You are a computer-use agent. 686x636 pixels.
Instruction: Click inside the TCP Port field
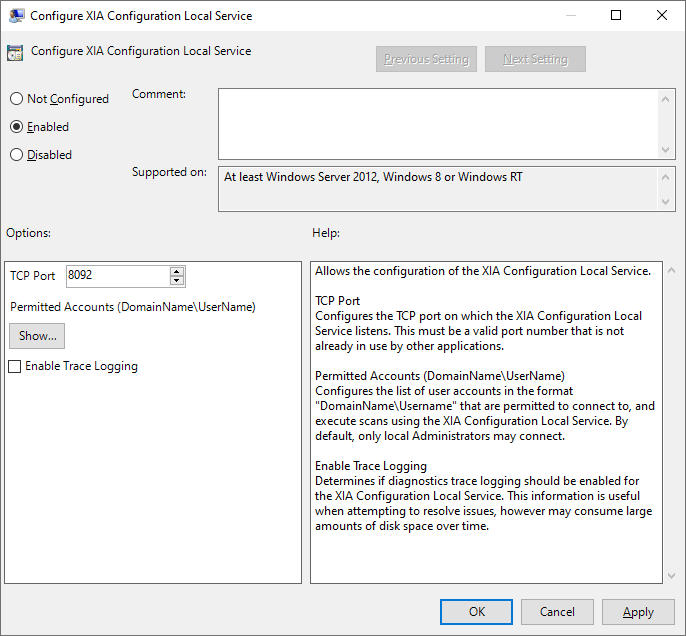pyautogui.click(x=118, y=276)
